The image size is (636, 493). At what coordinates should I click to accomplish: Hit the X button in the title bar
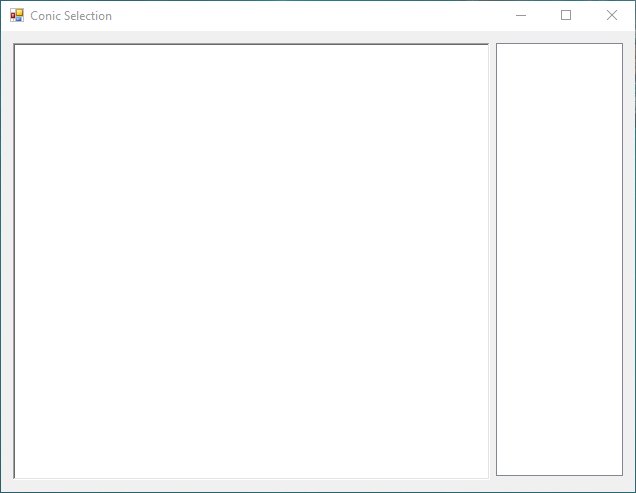612,16
